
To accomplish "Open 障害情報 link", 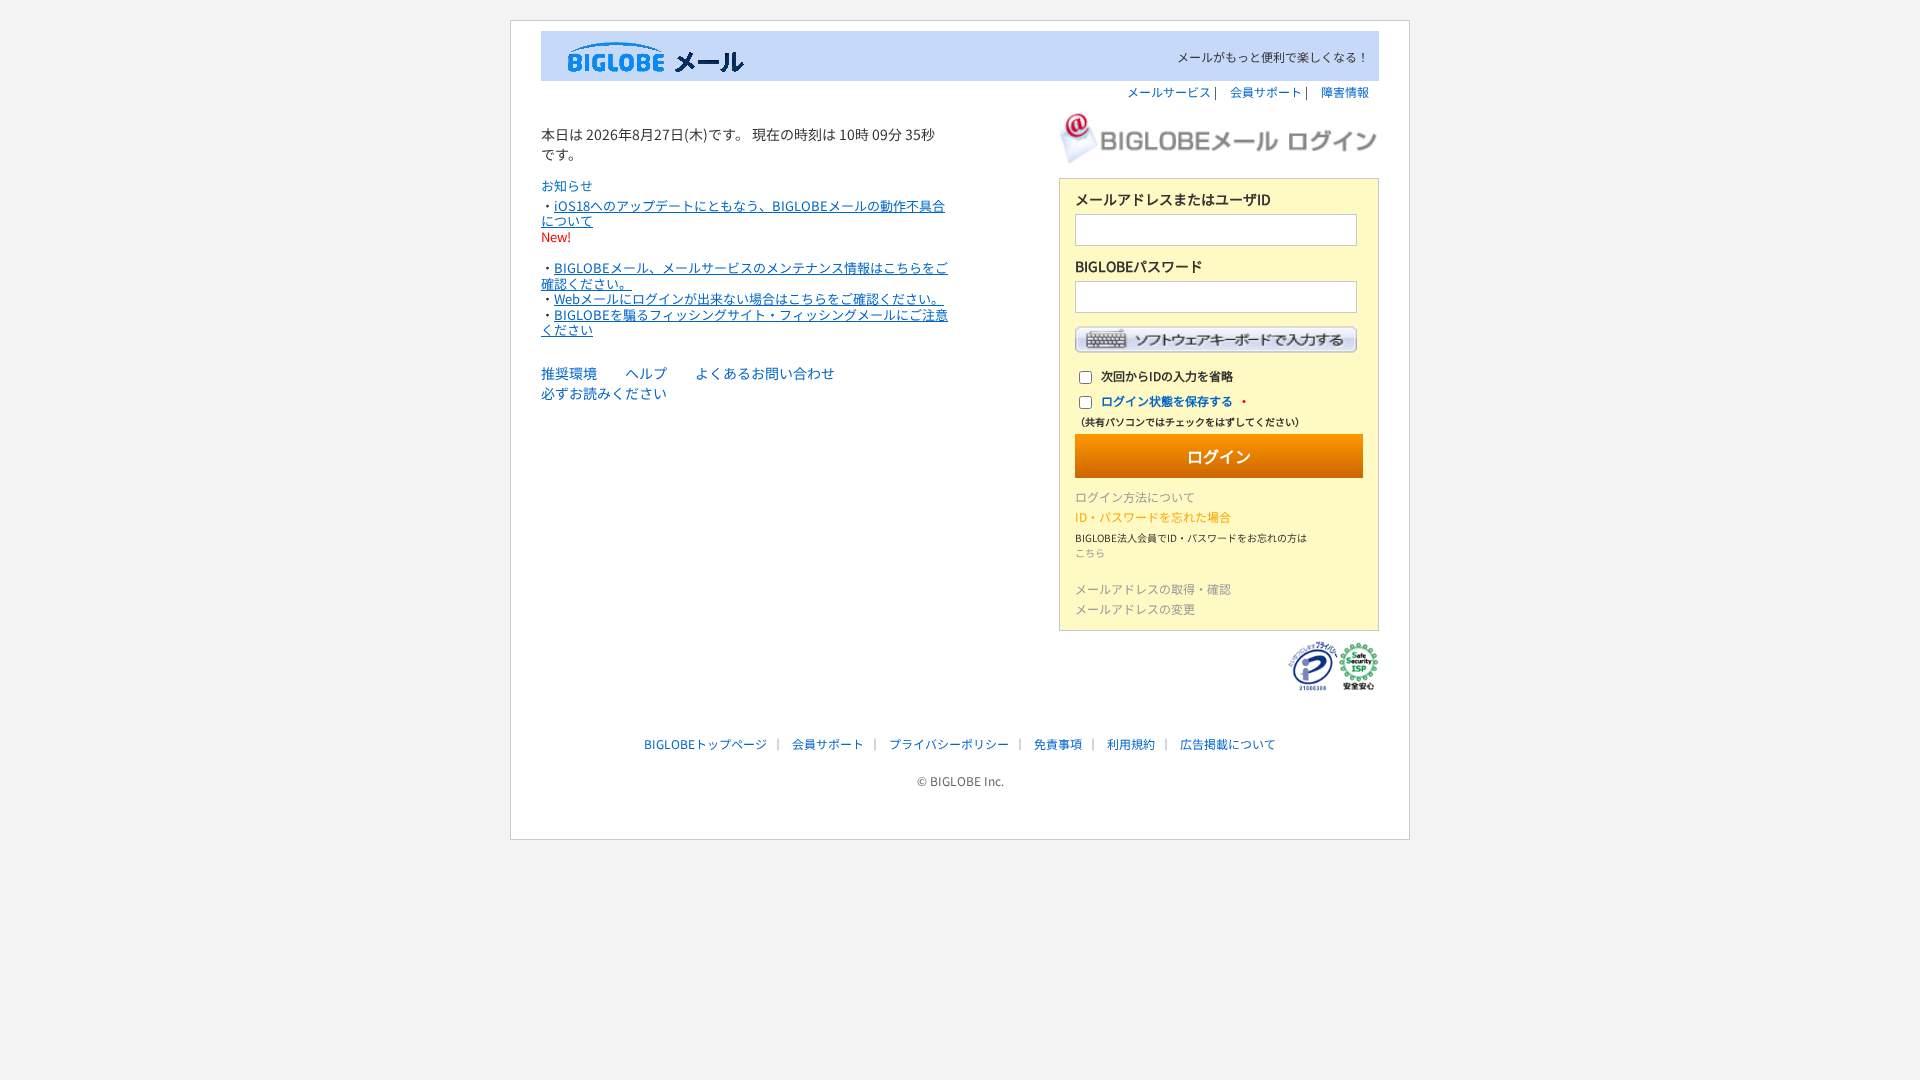I will [1345, 92].
